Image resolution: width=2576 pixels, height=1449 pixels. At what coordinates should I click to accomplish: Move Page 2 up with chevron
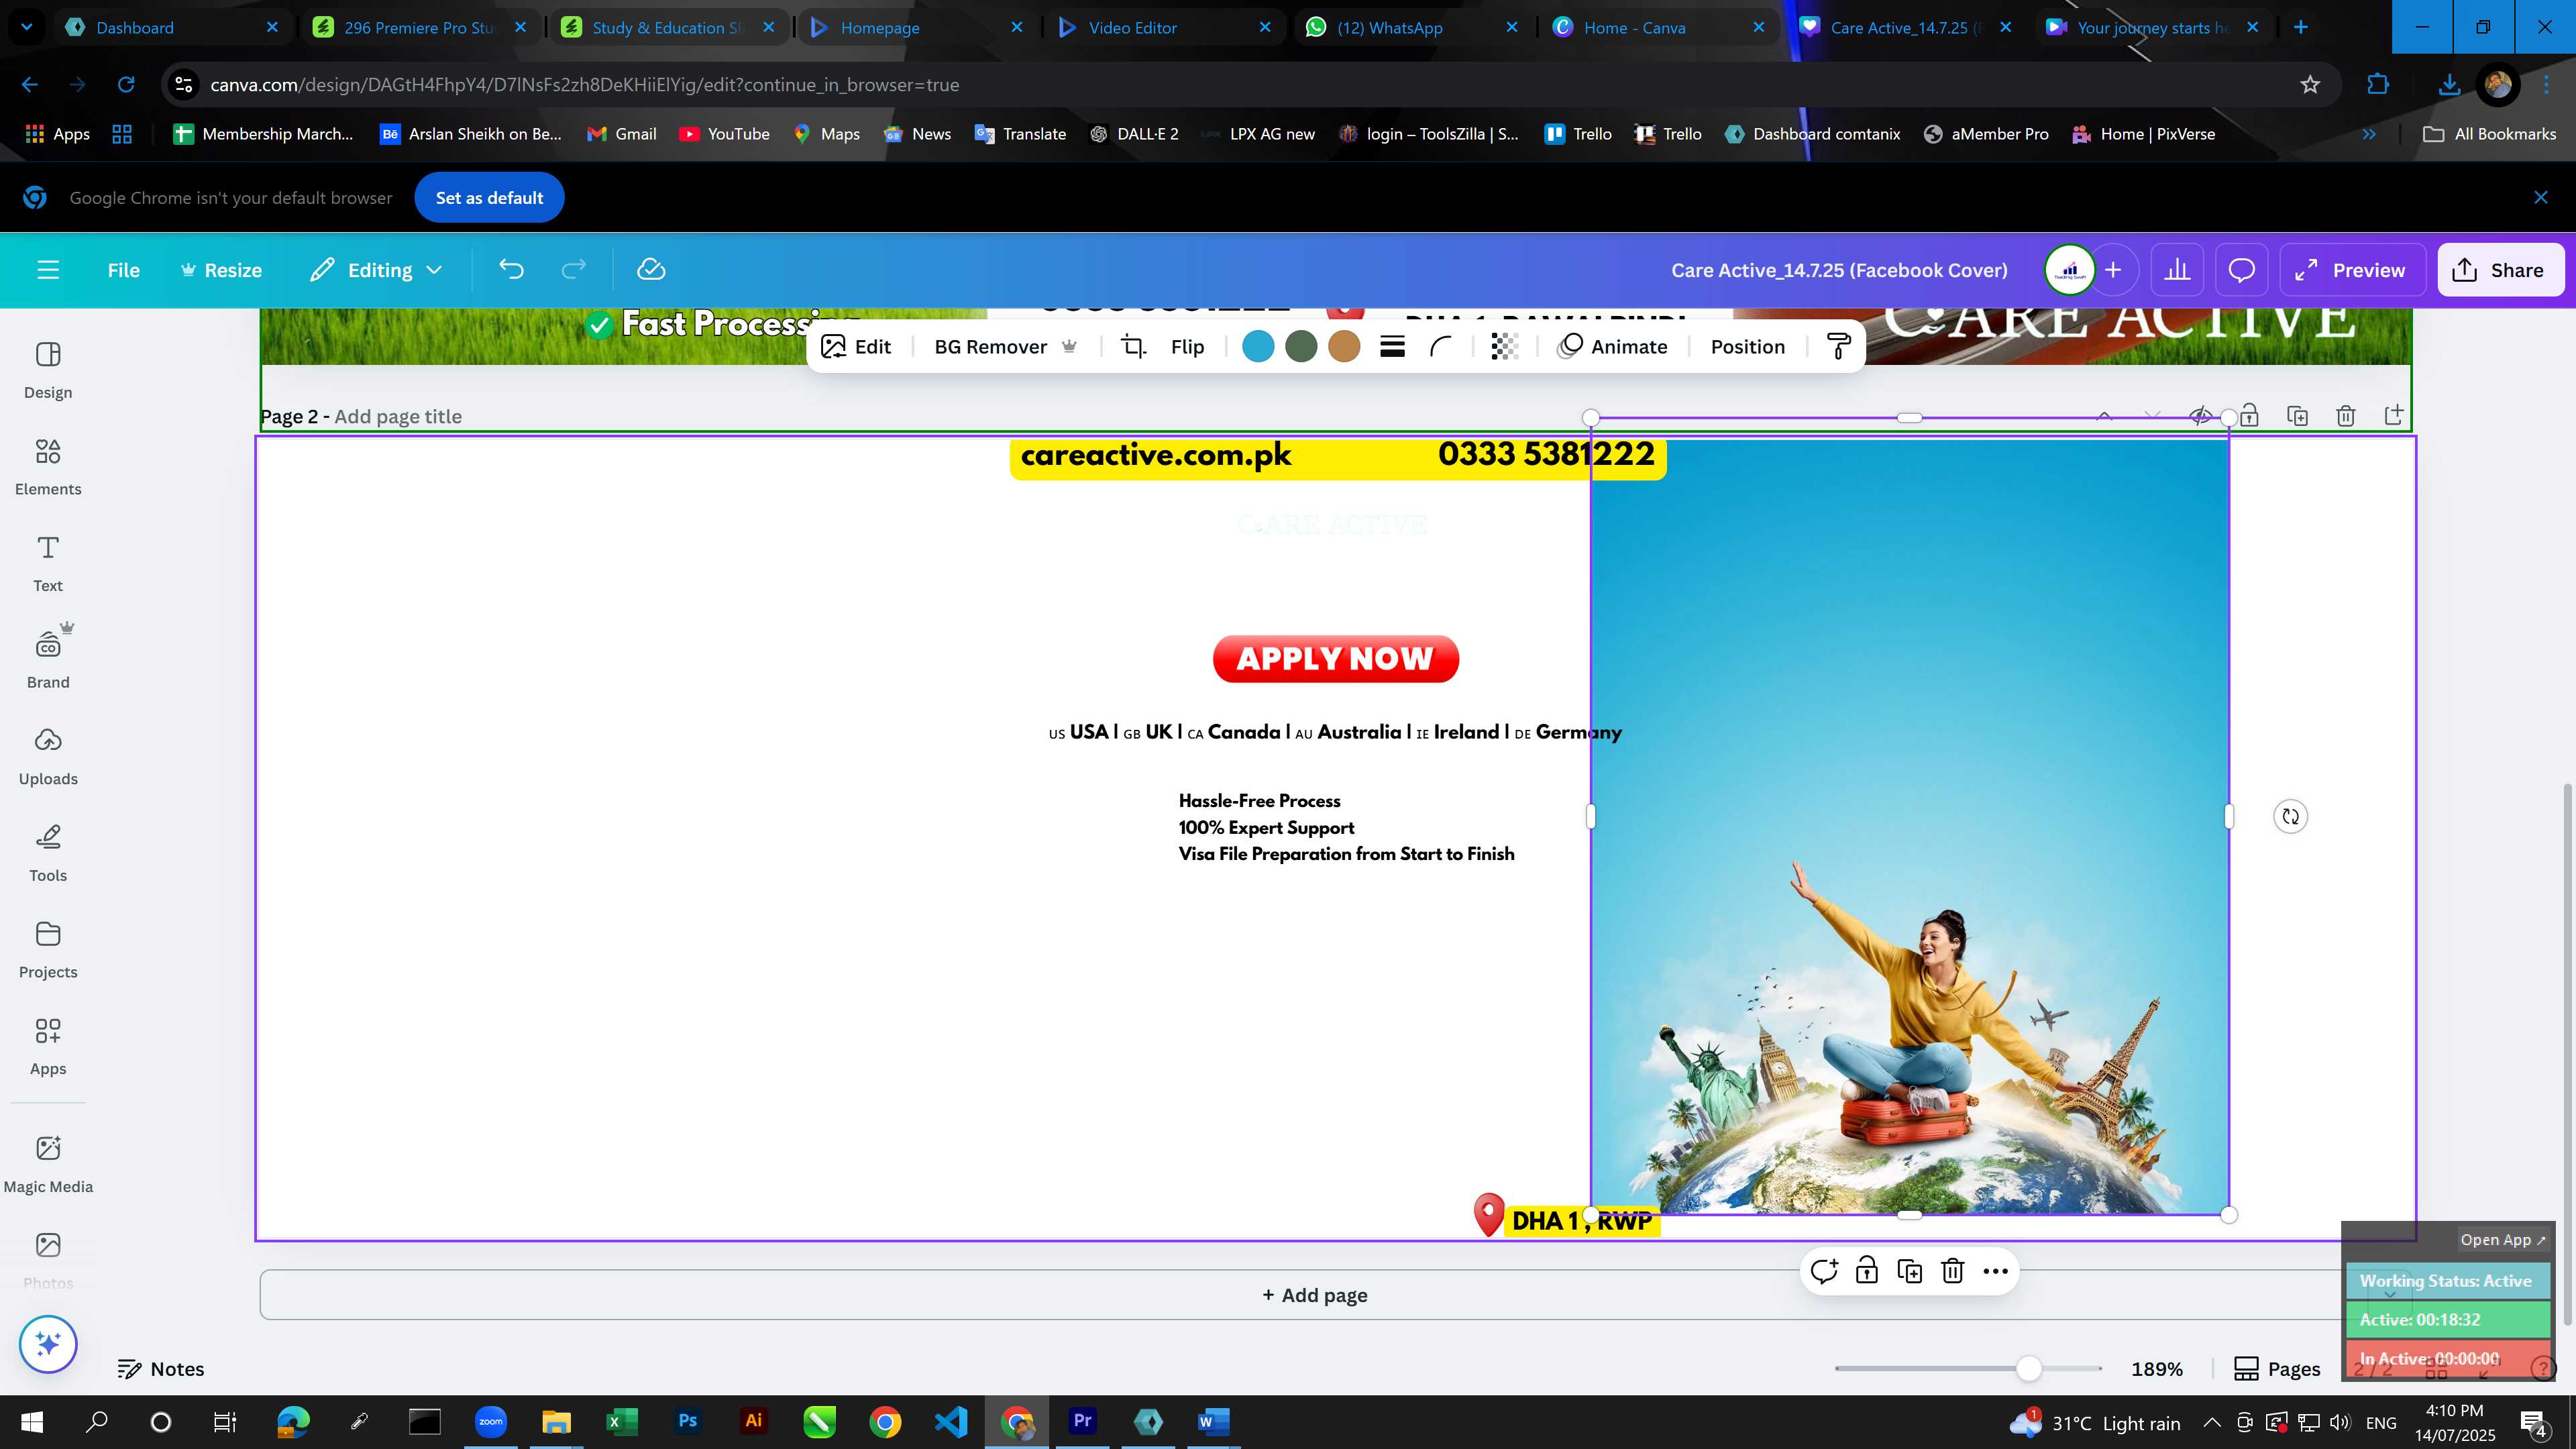(x=2104, y=416)
